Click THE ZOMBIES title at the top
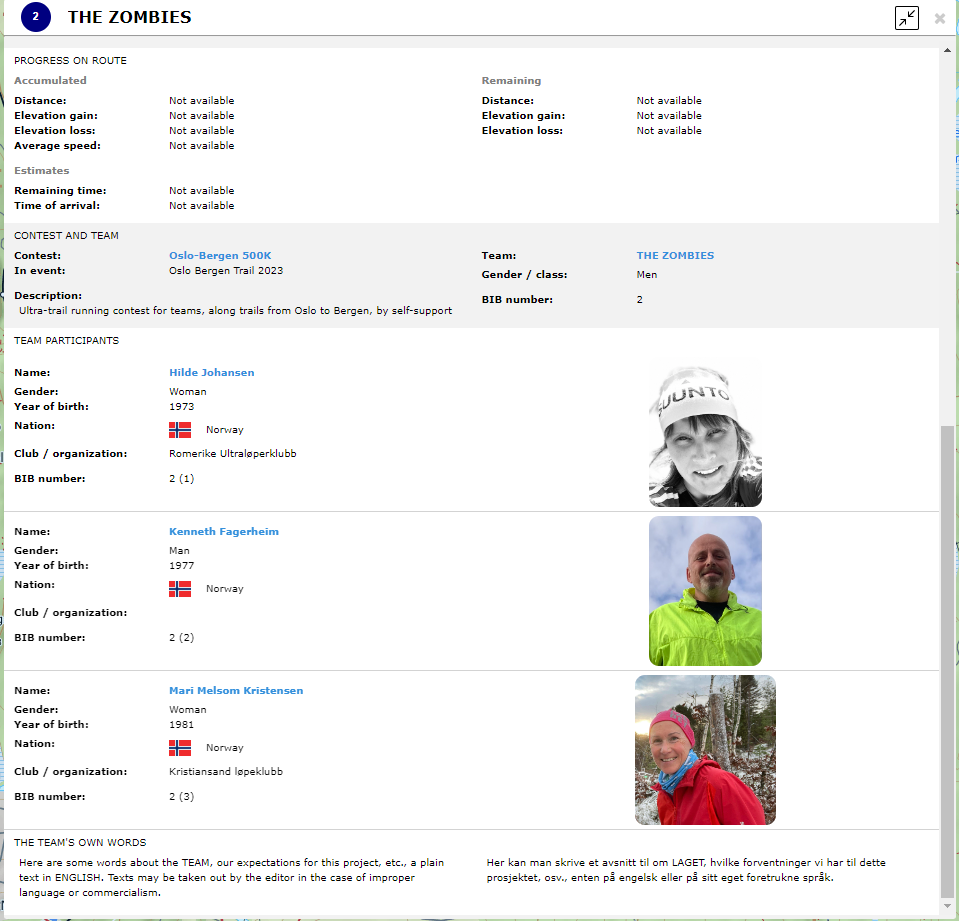This screenshot has height=921, width=959. click(130, 17)
